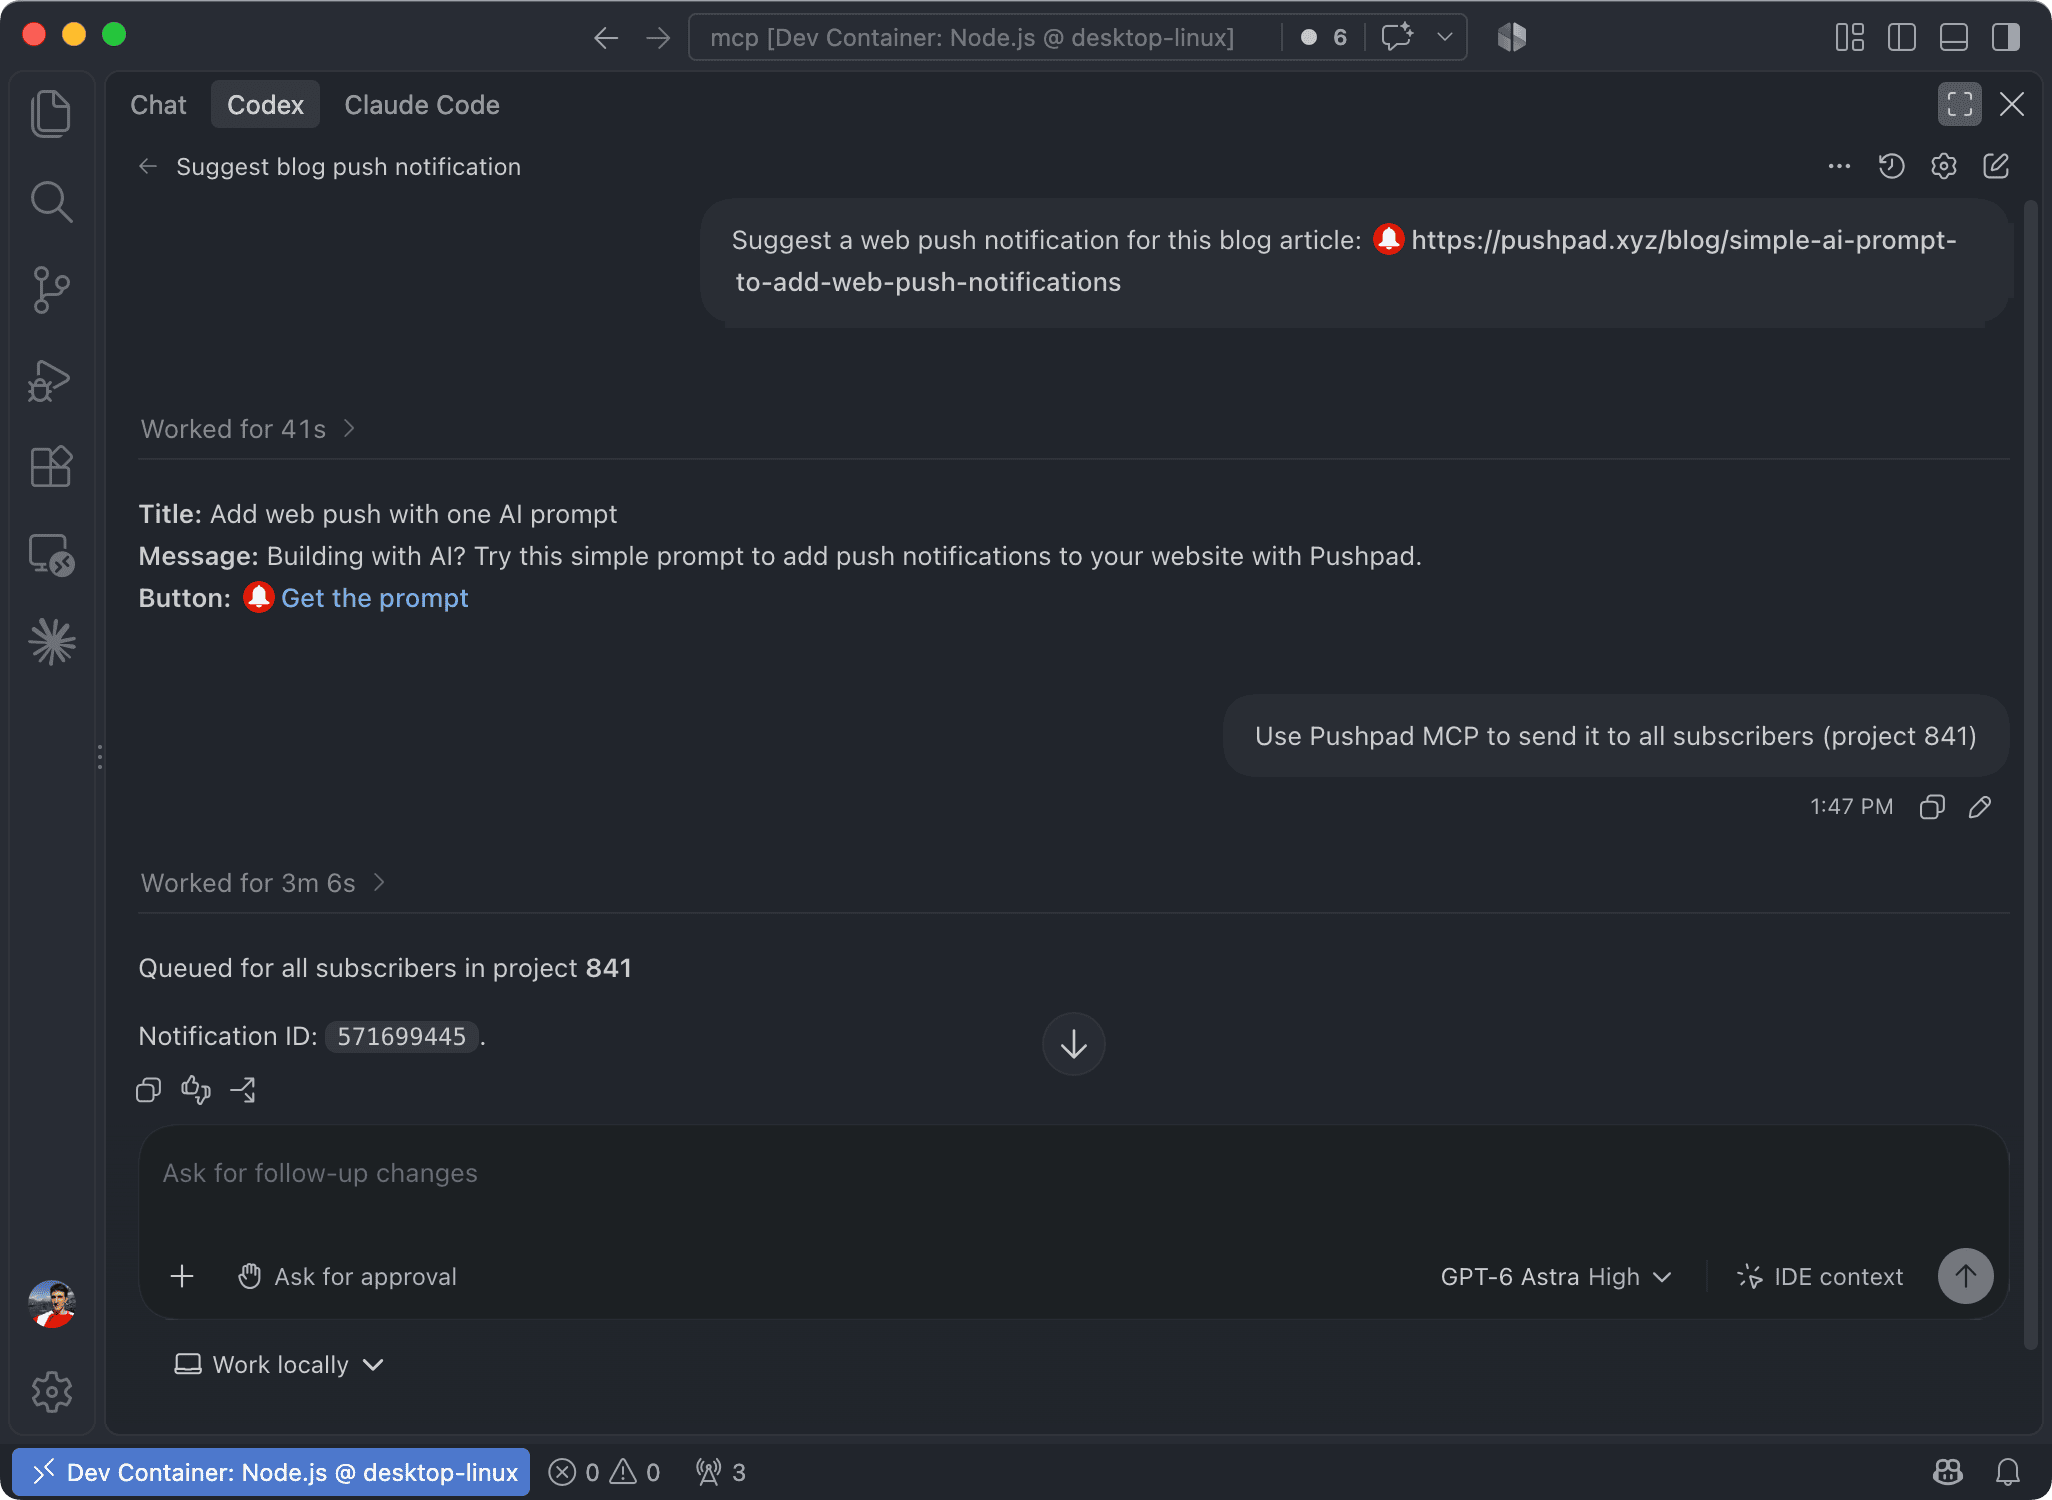Open notifications bell in status bar
Image resolution: width=2052 pixels, height=1500 pixels.
[2008, 1472]
